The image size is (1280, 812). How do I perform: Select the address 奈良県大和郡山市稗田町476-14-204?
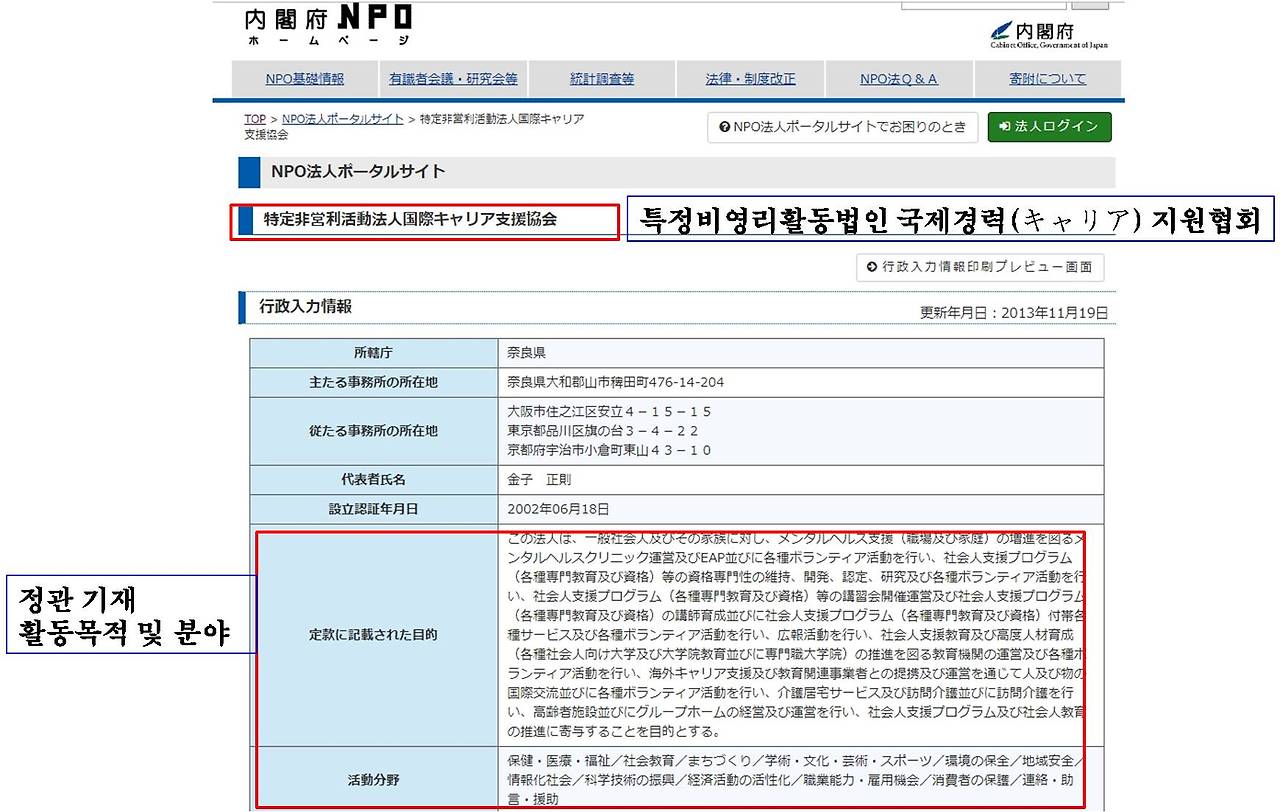pyautogui.click(x=616, y=383)
